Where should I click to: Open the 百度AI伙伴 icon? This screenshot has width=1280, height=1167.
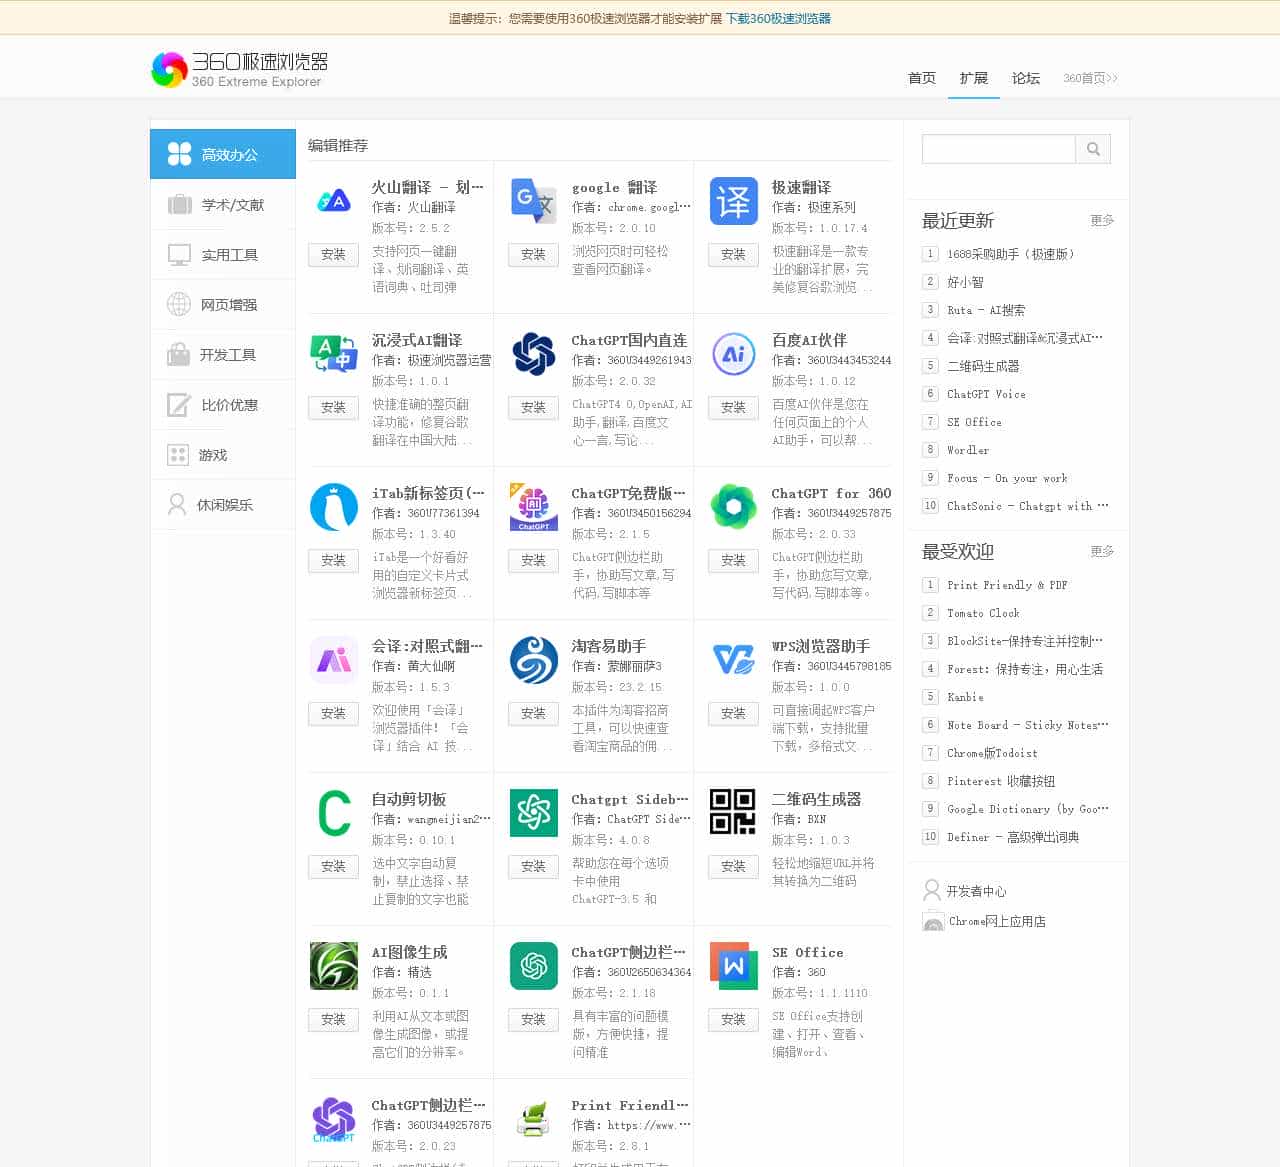coord(734,354)
